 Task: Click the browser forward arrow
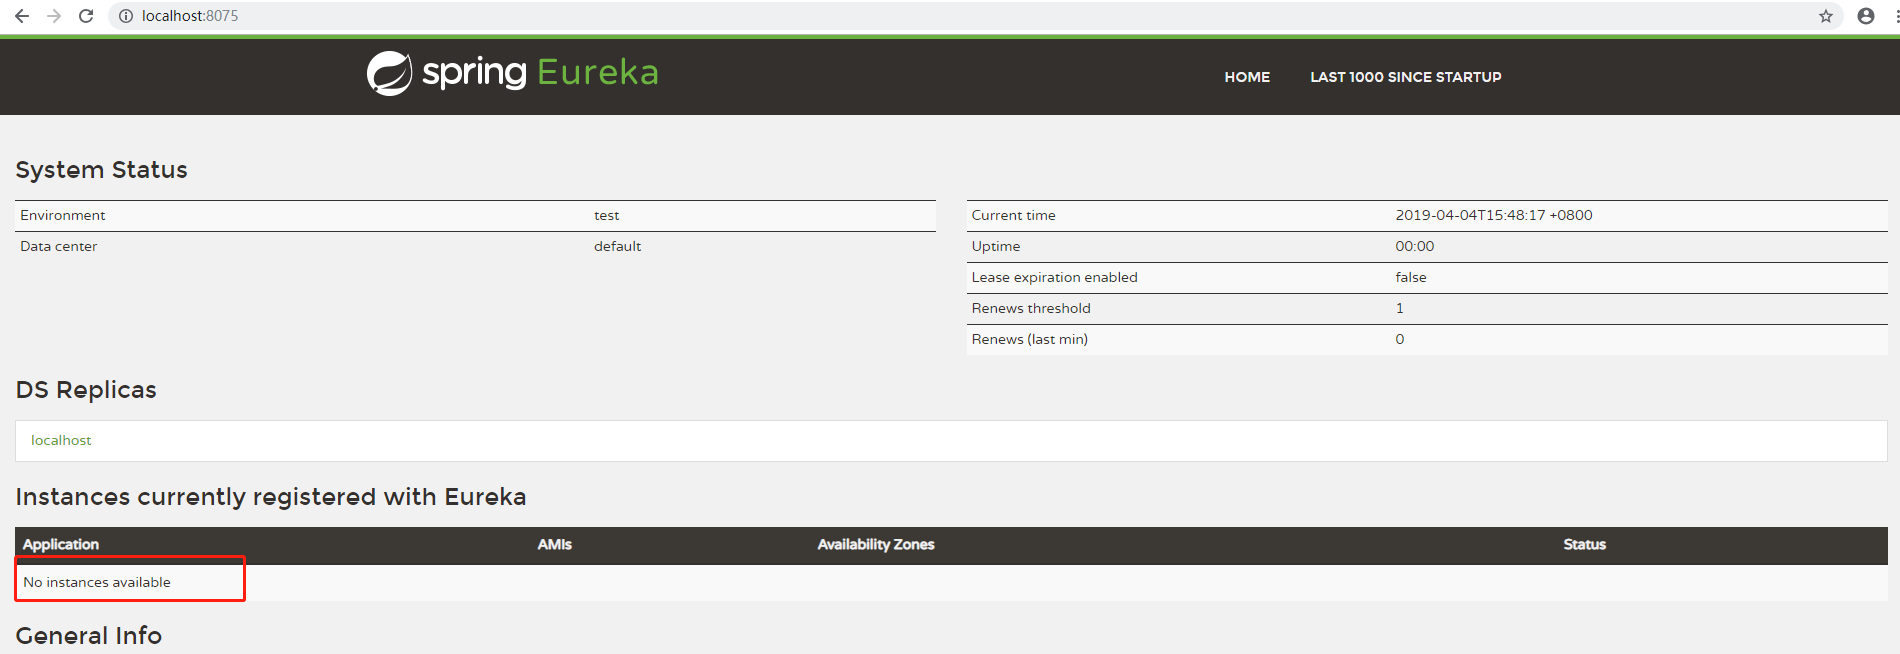tap(54, 16)
